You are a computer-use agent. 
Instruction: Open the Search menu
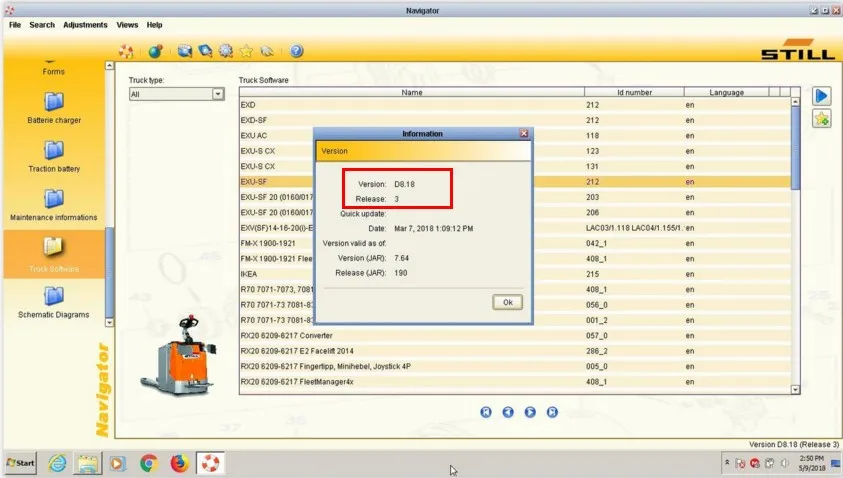(x=42, y=25)
